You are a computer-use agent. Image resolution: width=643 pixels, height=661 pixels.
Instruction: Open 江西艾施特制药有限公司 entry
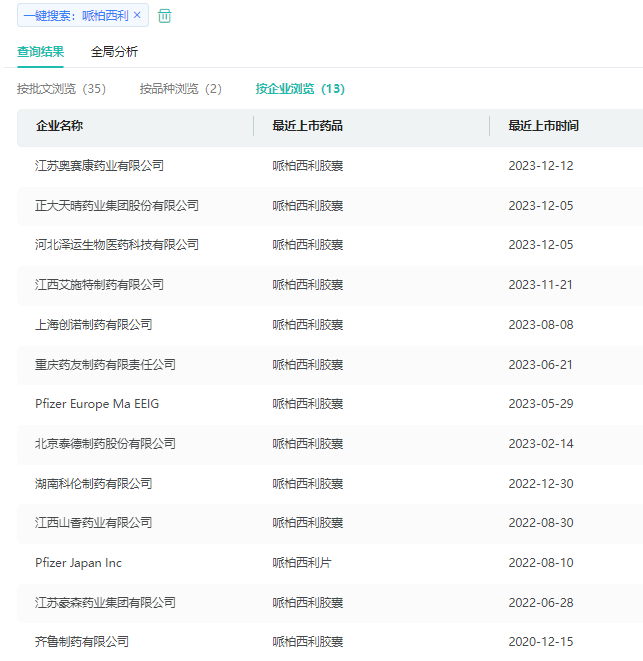click(100, 285)
